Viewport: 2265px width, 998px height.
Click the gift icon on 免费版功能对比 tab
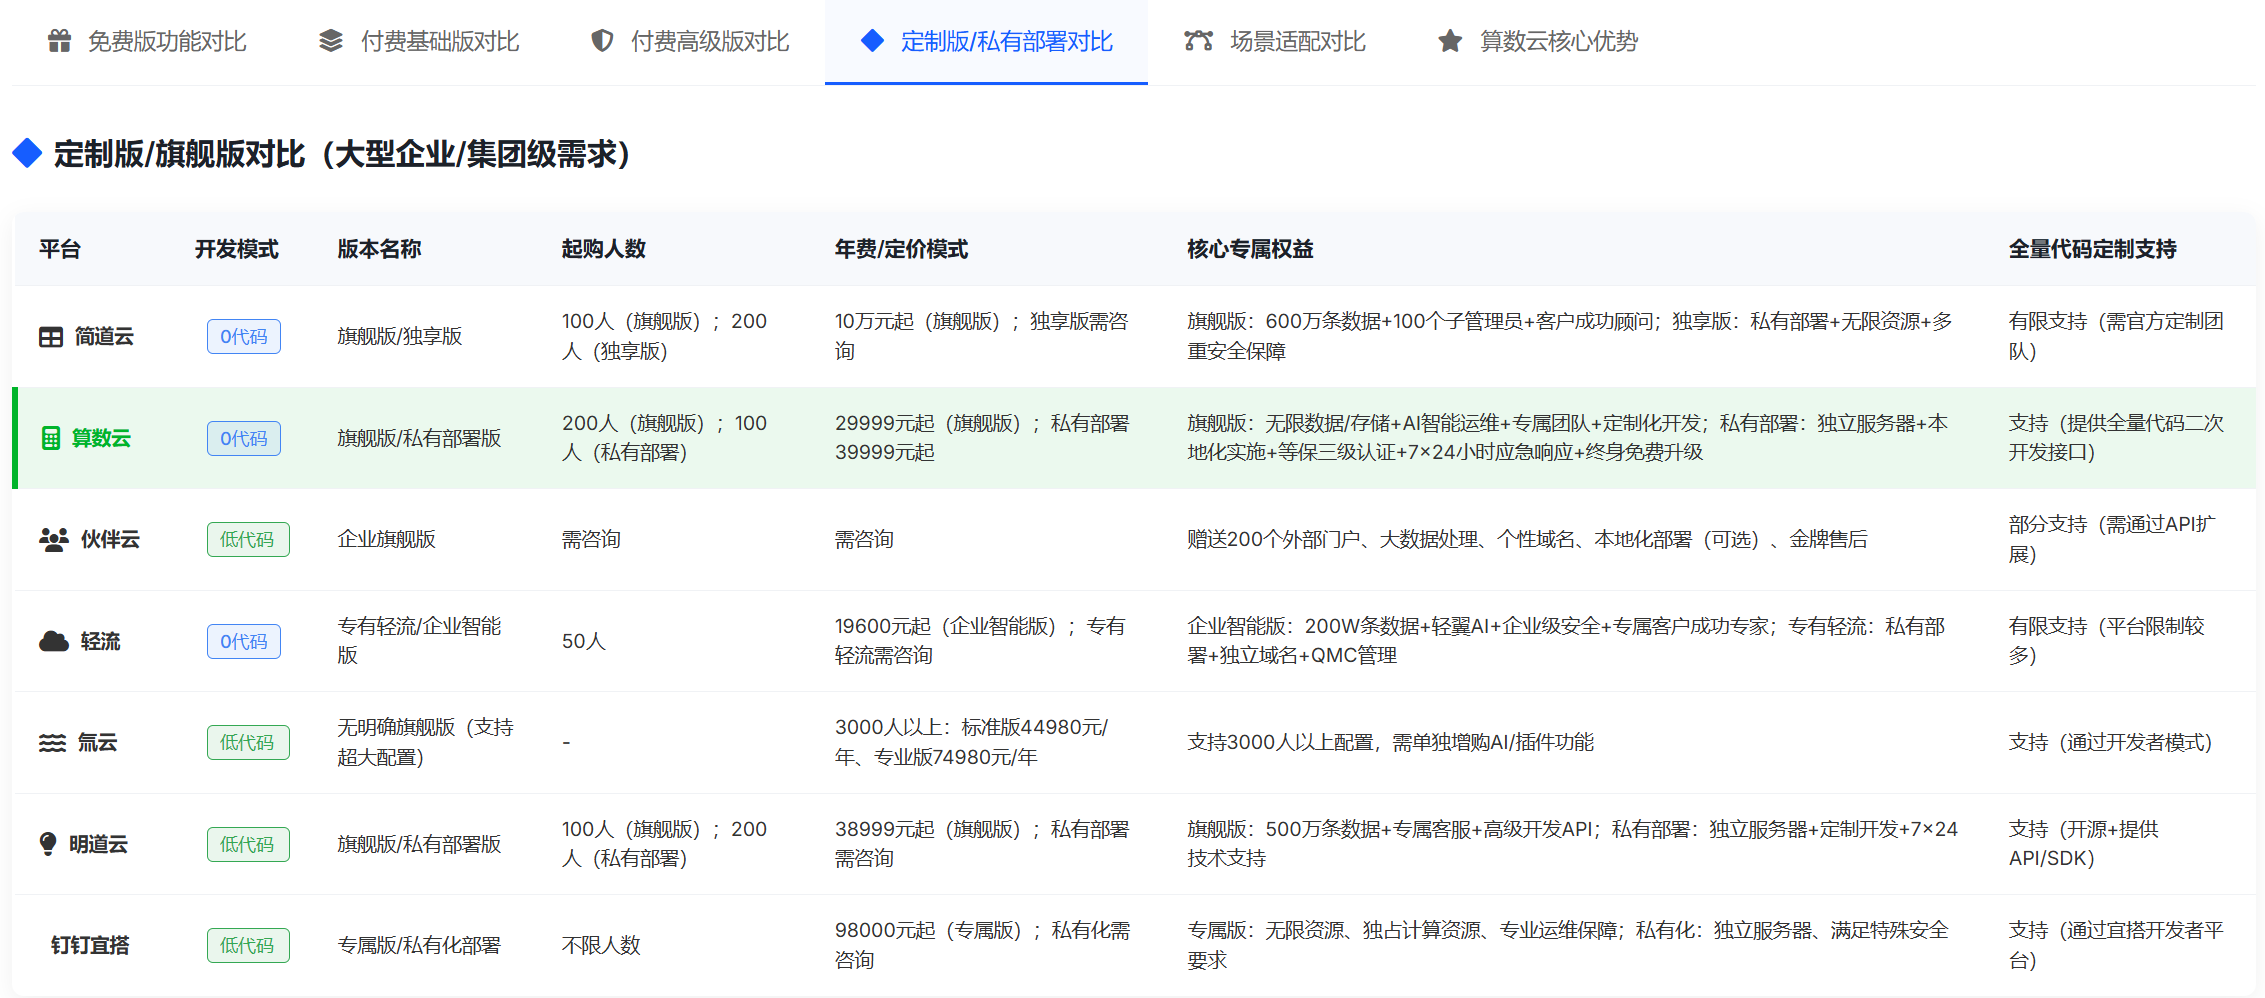point(60,41)
